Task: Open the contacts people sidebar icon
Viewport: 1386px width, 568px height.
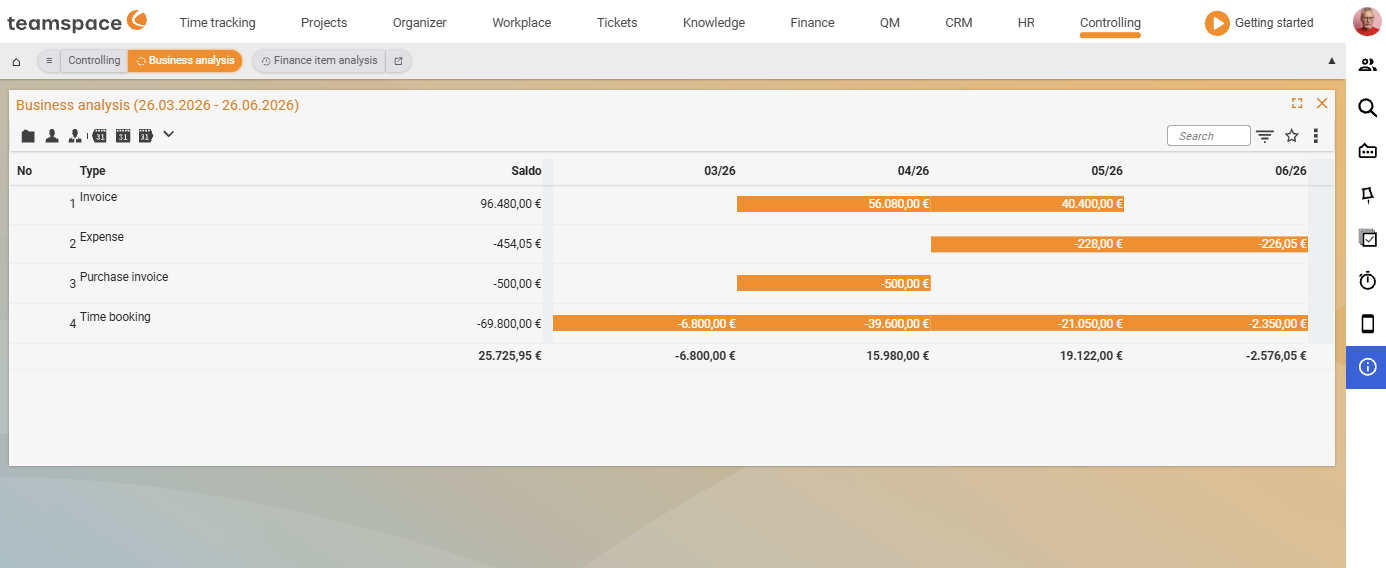Action: point(1368,65)
